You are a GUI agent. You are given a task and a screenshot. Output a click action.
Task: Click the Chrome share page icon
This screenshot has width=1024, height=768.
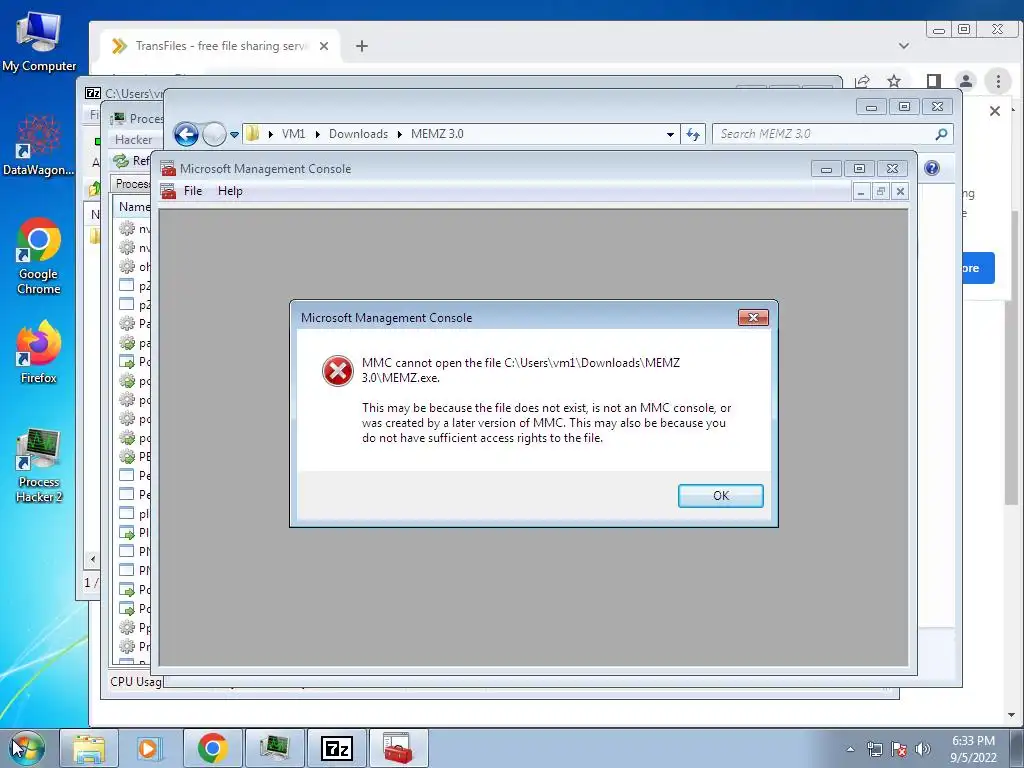pos(862,81)
